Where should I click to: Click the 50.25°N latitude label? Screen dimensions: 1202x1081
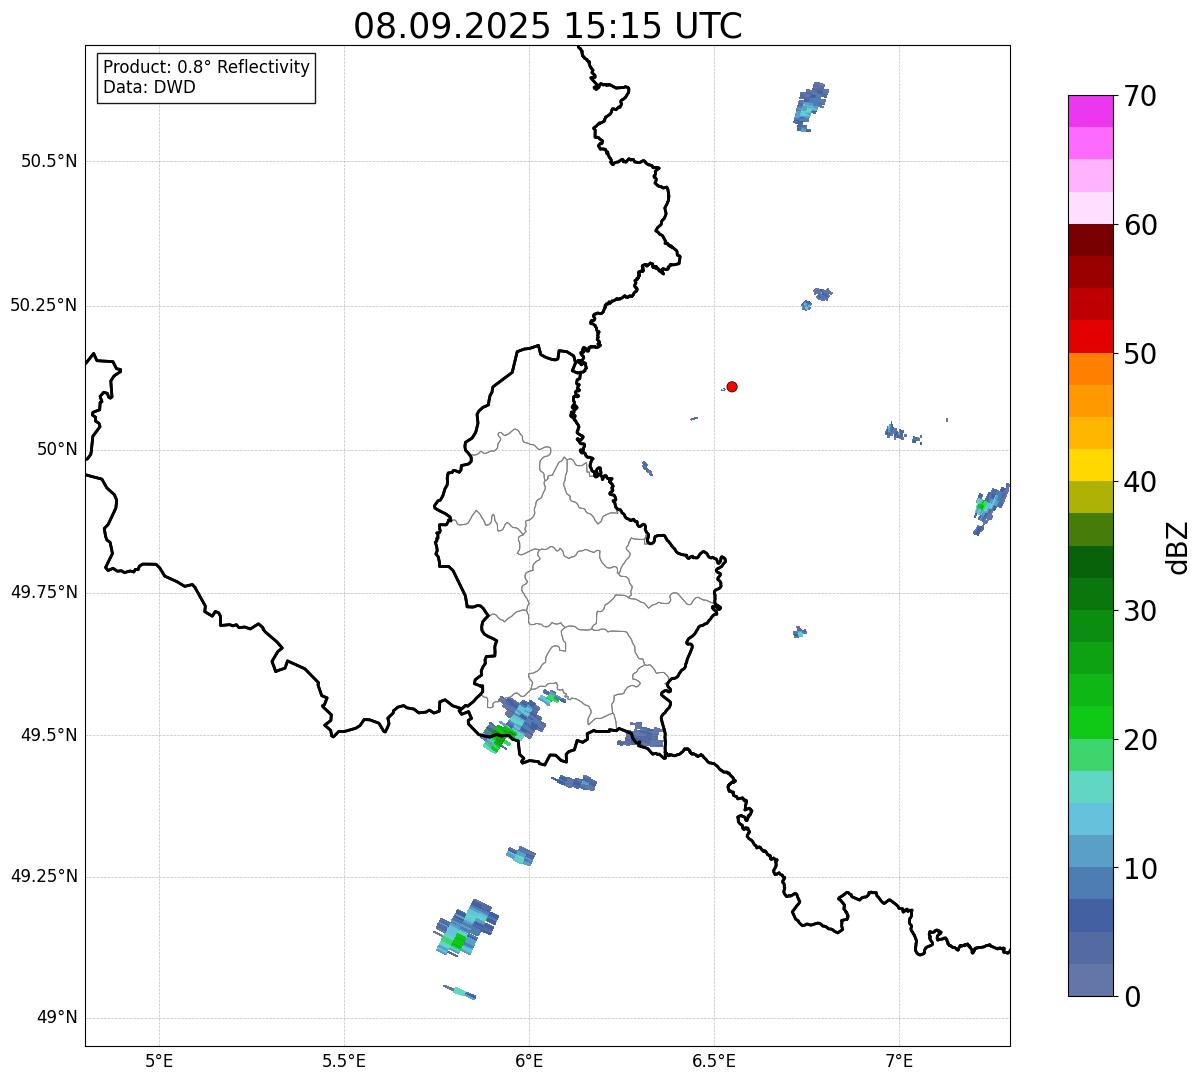click(44, 305)
